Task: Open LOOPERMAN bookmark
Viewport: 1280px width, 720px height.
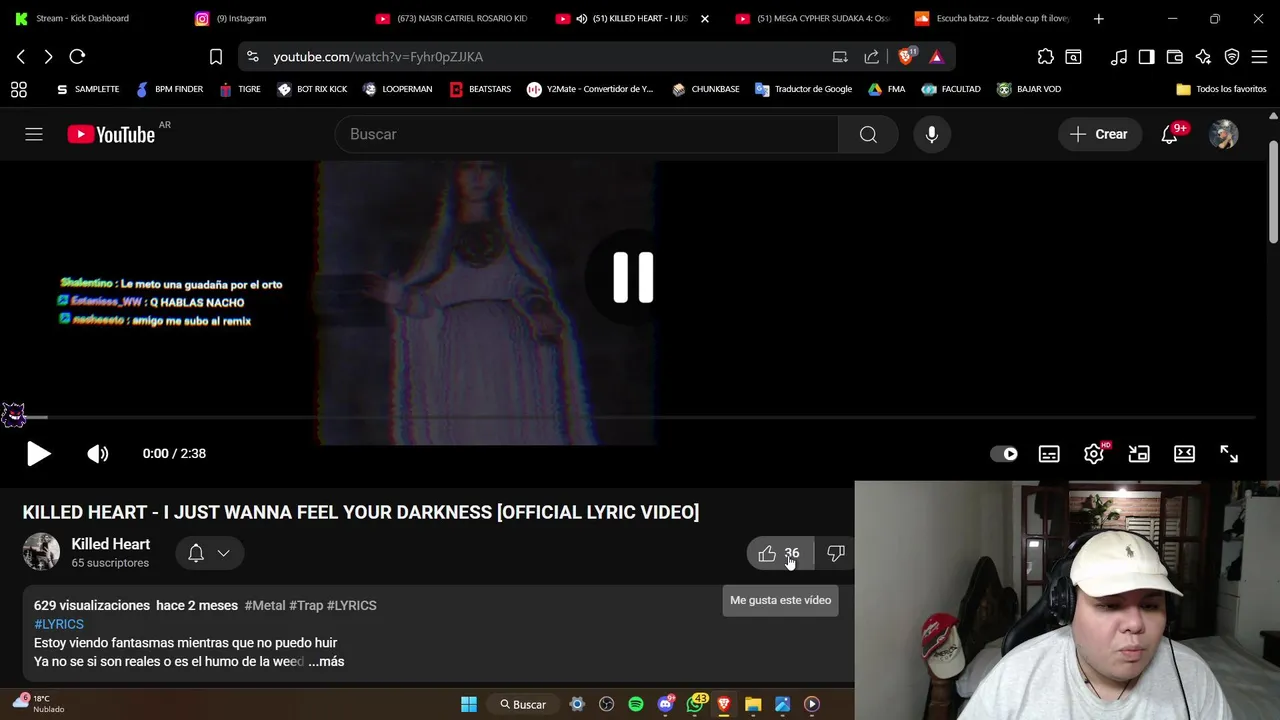Action: pos(397,89)
